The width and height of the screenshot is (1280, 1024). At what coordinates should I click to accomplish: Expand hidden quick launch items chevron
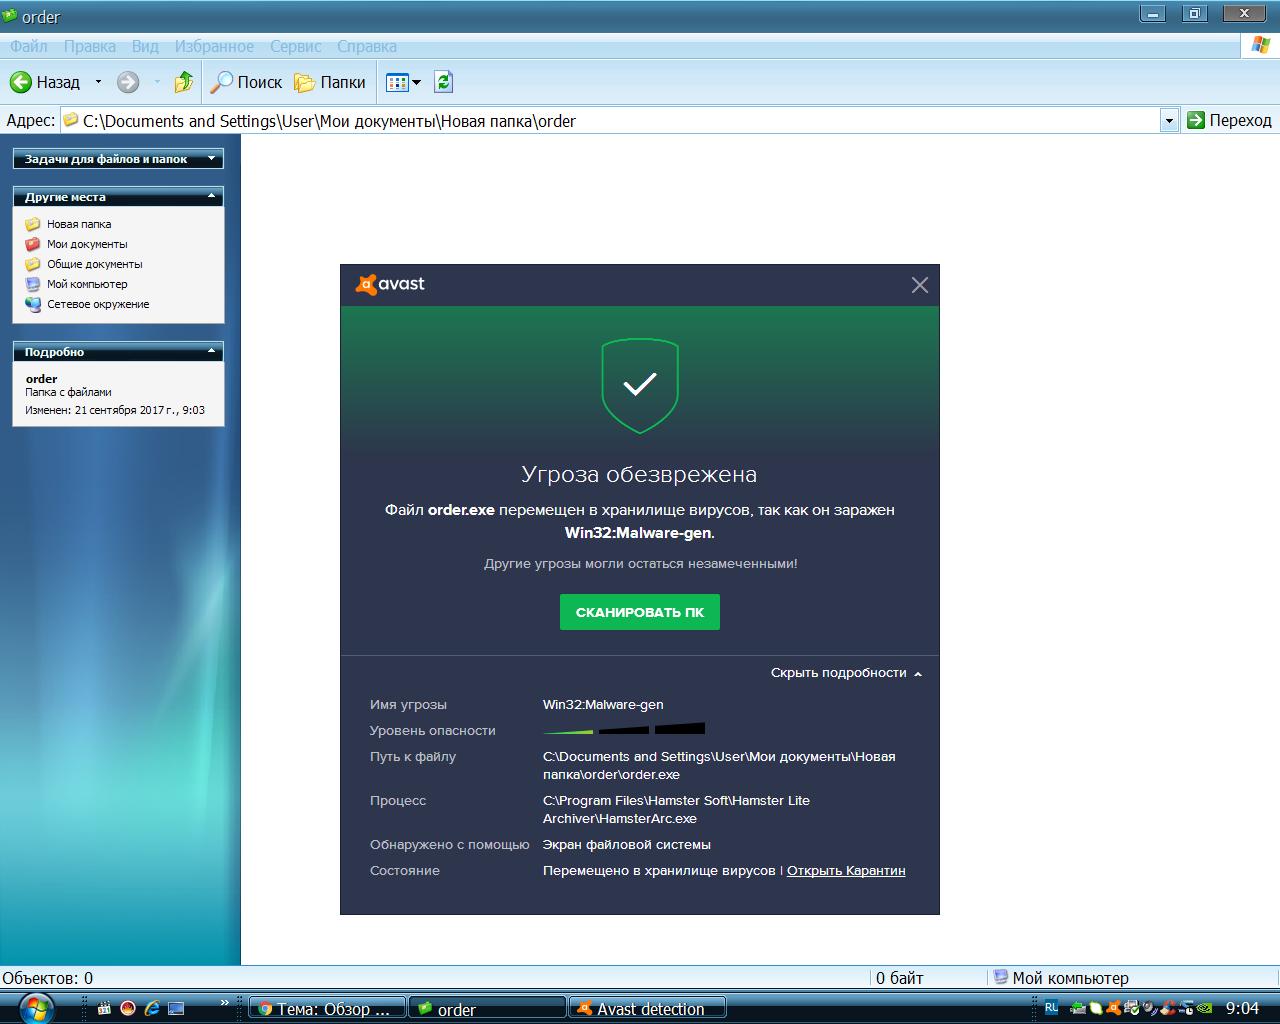225,1002
